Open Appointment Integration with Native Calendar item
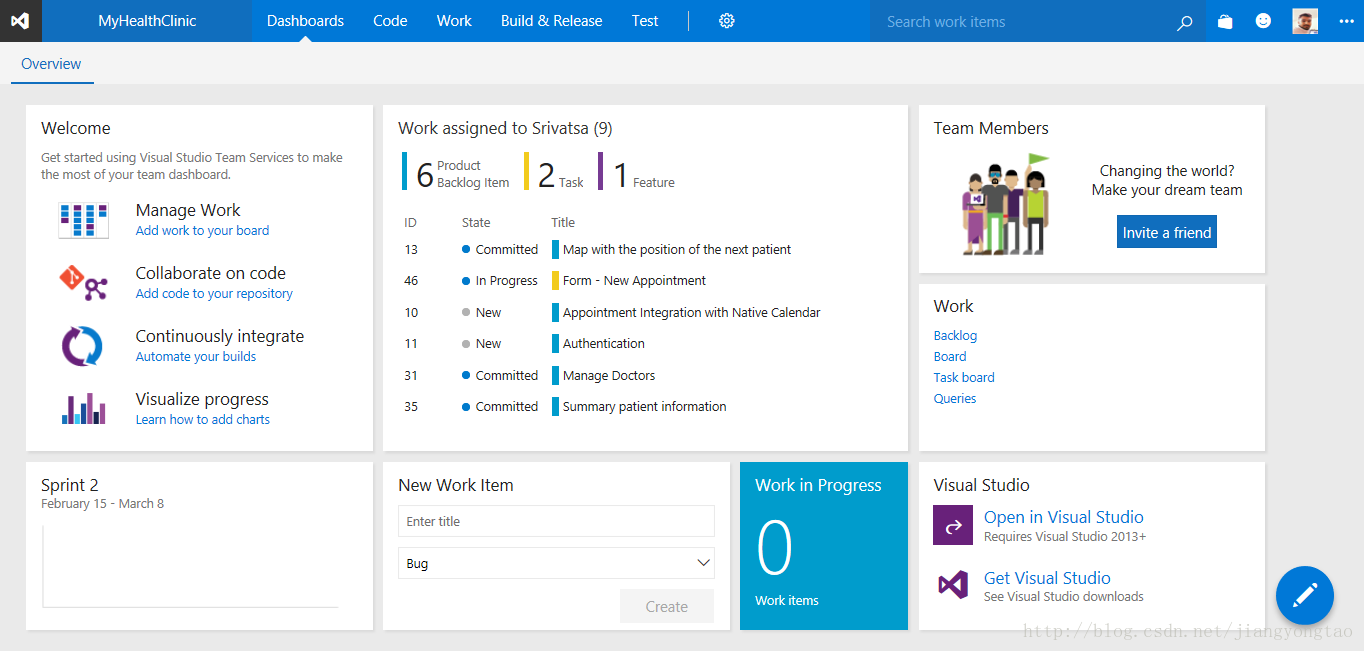This screenshot has height=651, width=1364. click(x=691, y=313)
